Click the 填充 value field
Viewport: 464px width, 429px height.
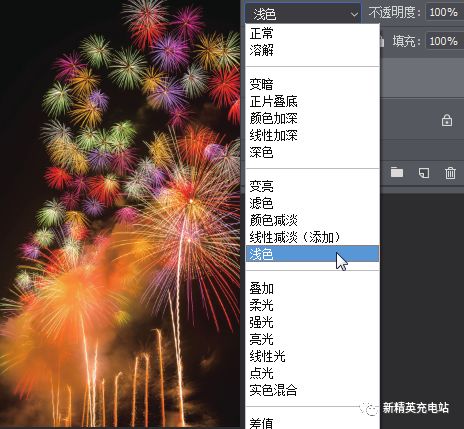[445, 41]
